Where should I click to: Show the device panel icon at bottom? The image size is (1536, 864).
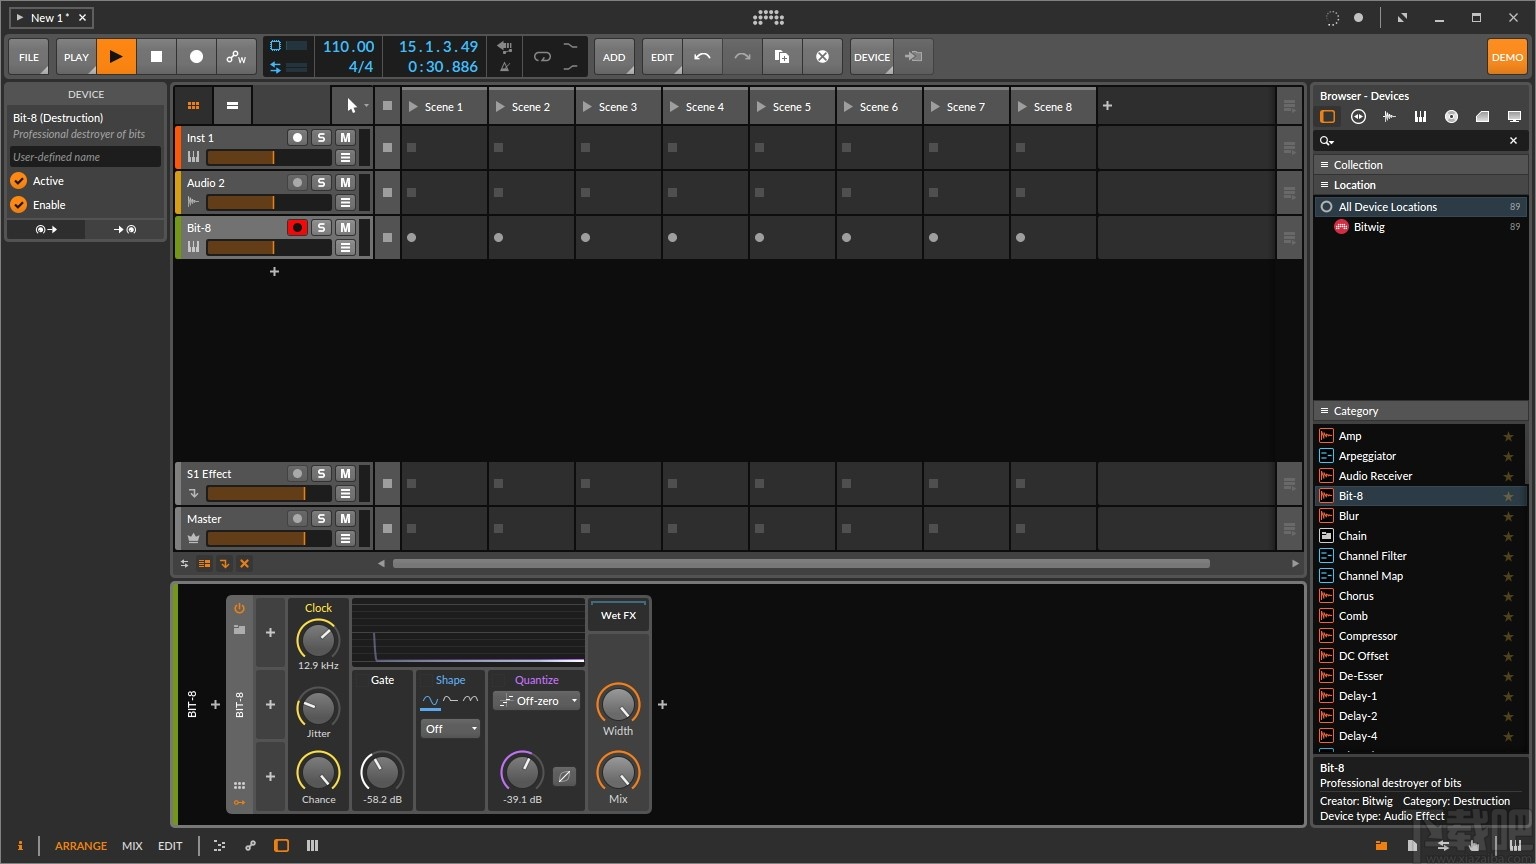click(281, 846)
